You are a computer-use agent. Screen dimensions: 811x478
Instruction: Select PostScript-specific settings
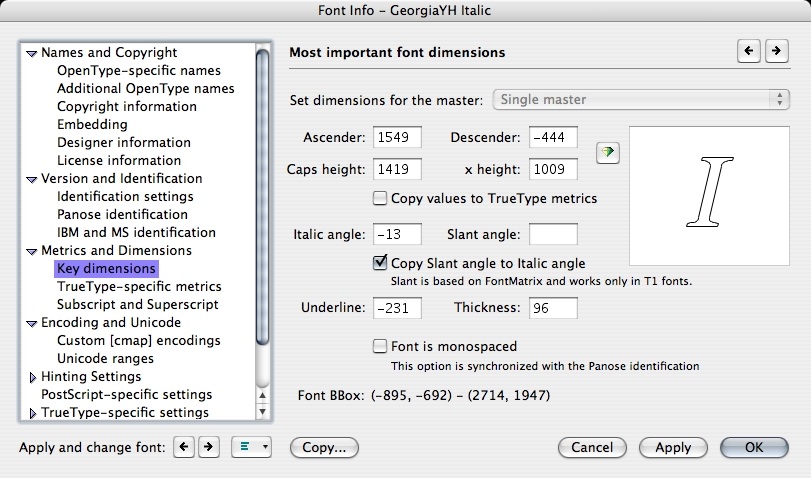click(x=127, y=395)
